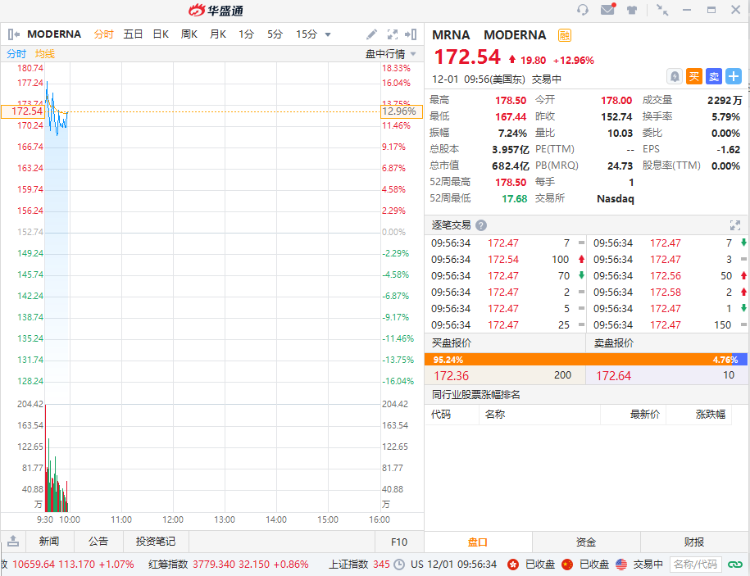Open customer service headset icon
This screenshot has height=576, width=750.
(582, 10)
